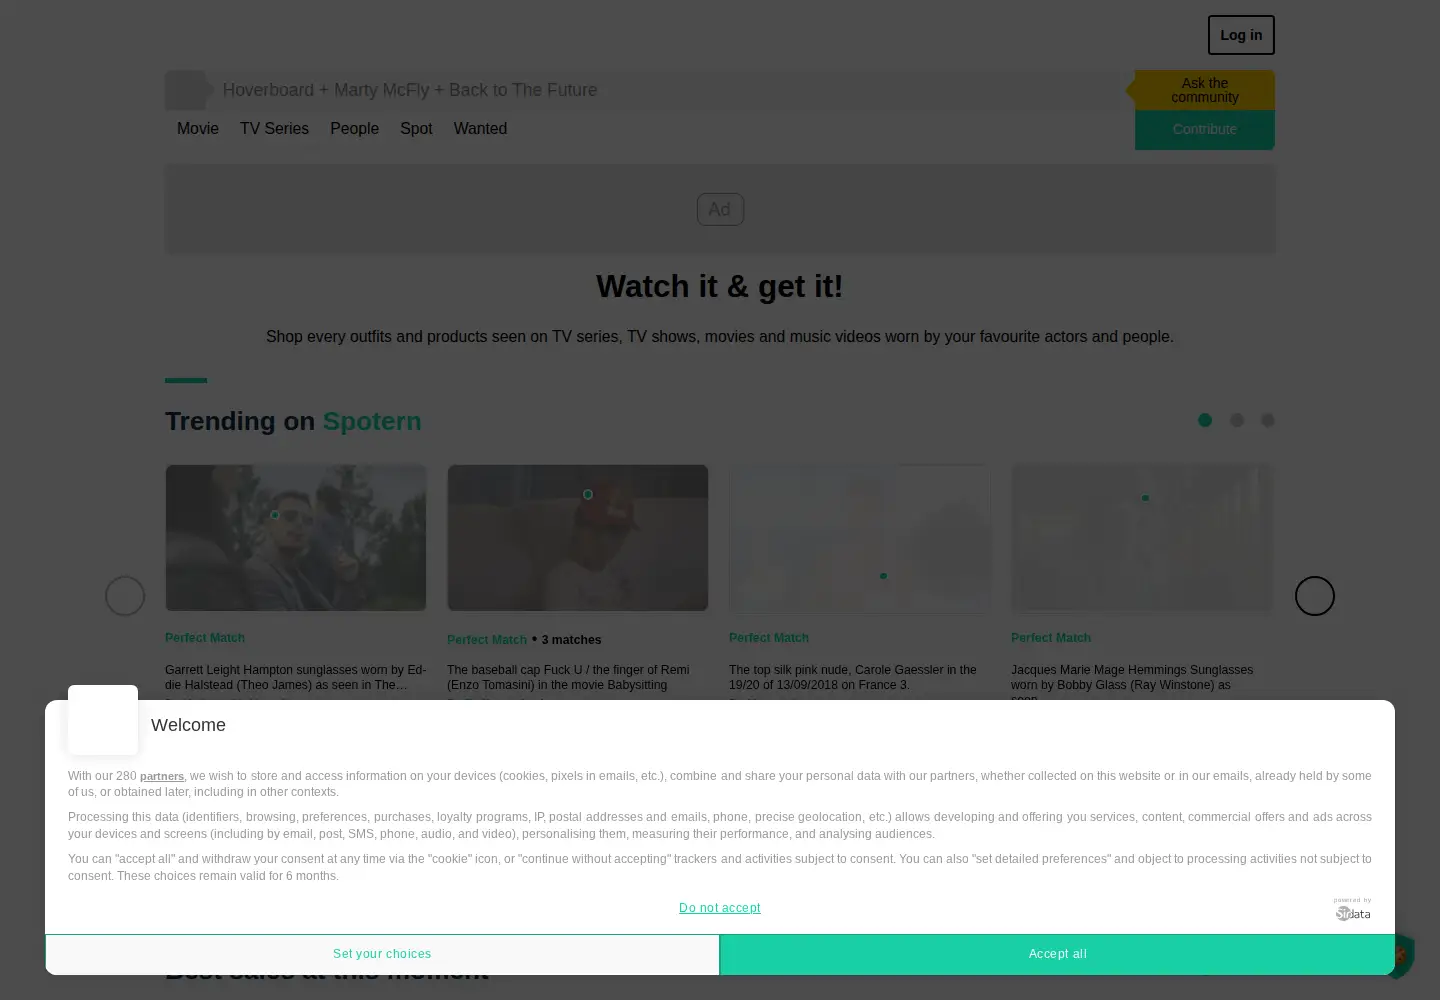
Task: Click the Log in button
Action: (1241, 35)
